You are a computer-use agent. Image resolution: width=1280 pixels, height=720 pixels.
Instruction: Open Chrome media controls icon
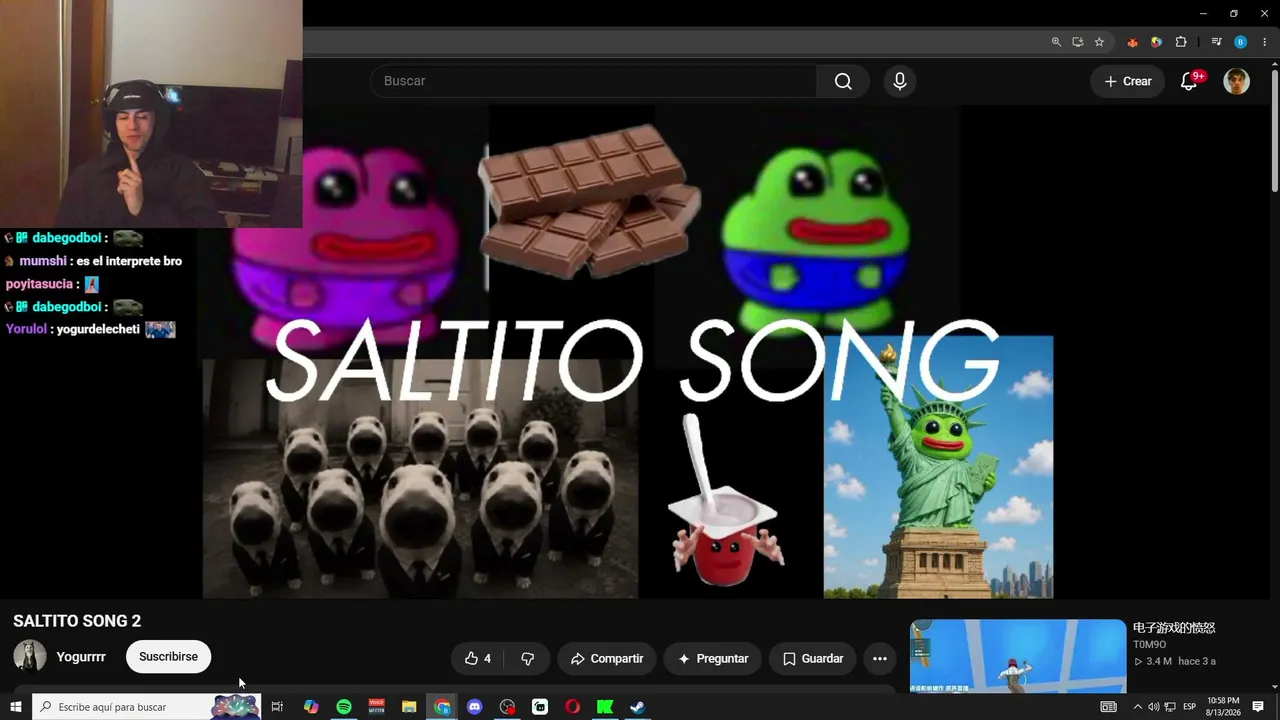(1216, 42)
